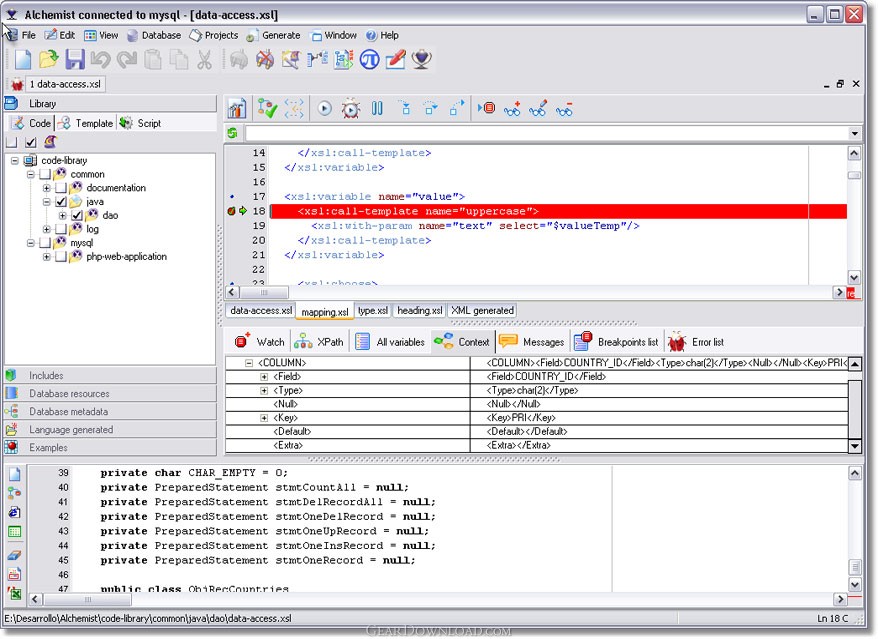Select the Template library tab
Image resolution: width=878 pixels, height=639 pixels.
(87, 123)
